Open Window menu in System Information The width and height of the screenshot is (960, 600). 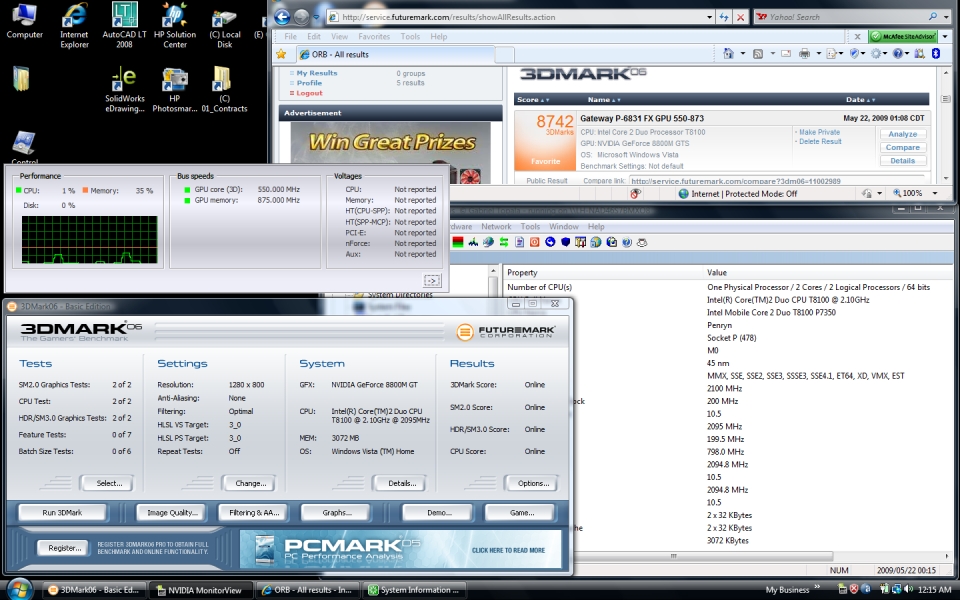click(x=563, y=226)
